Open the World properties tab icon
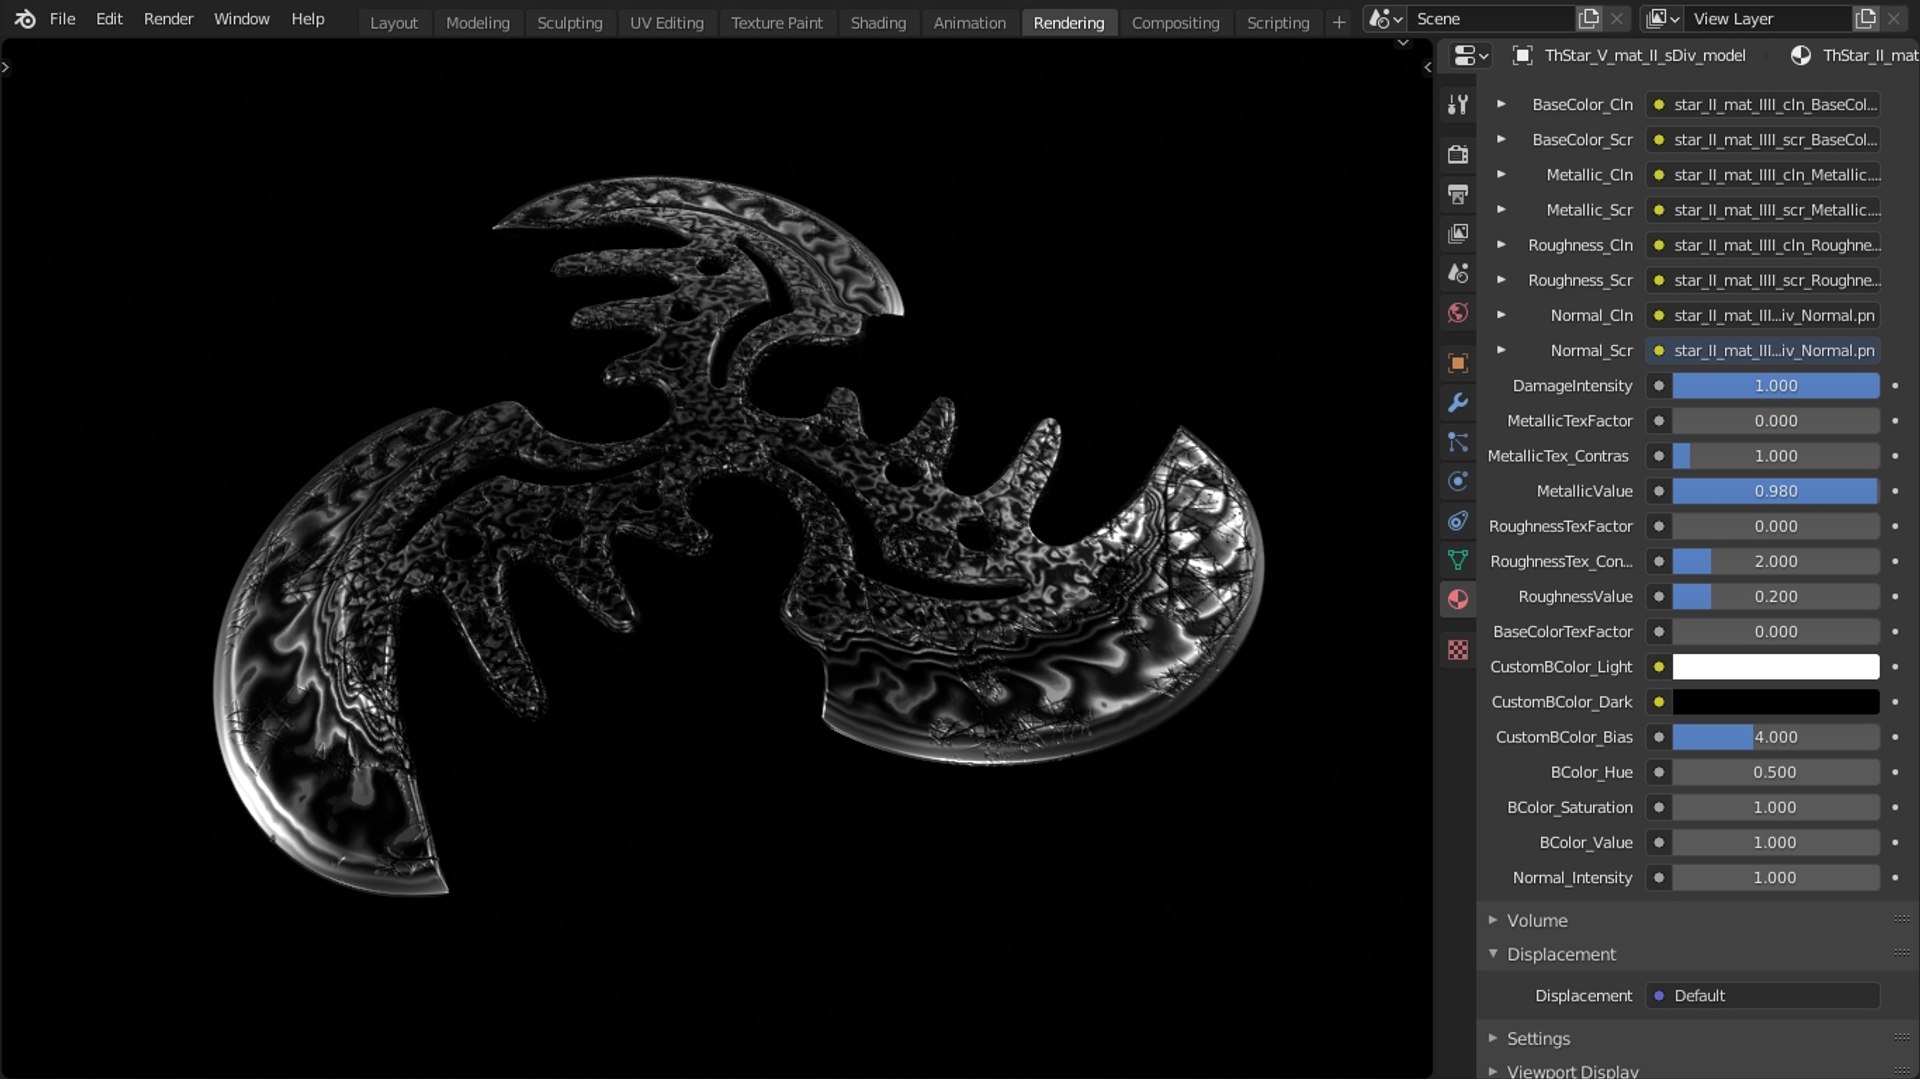The width and height of the screenshot is (1920, 1079). pos(1458,313)
